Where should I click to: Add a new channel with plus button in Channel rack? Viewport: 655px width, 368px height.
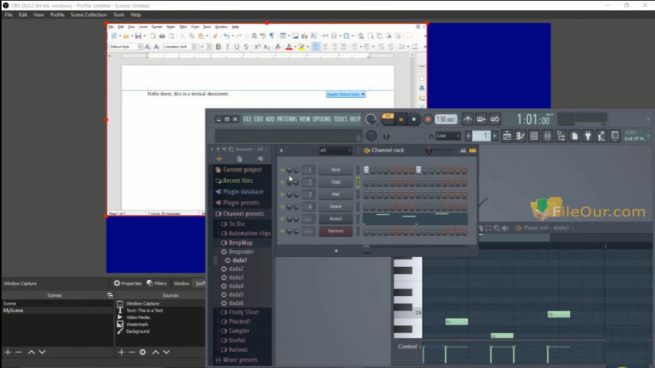pos(336,251)
